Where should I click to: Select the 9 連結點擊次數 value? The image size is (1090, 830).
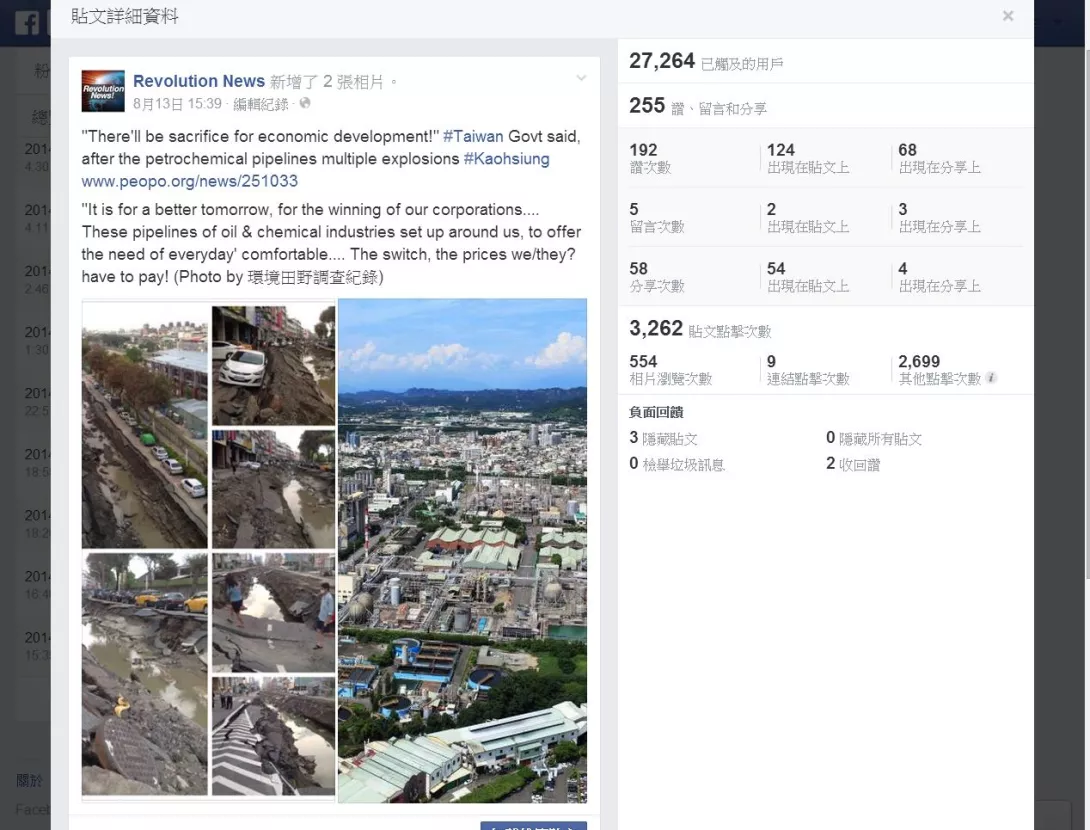(x=808, y=369)
